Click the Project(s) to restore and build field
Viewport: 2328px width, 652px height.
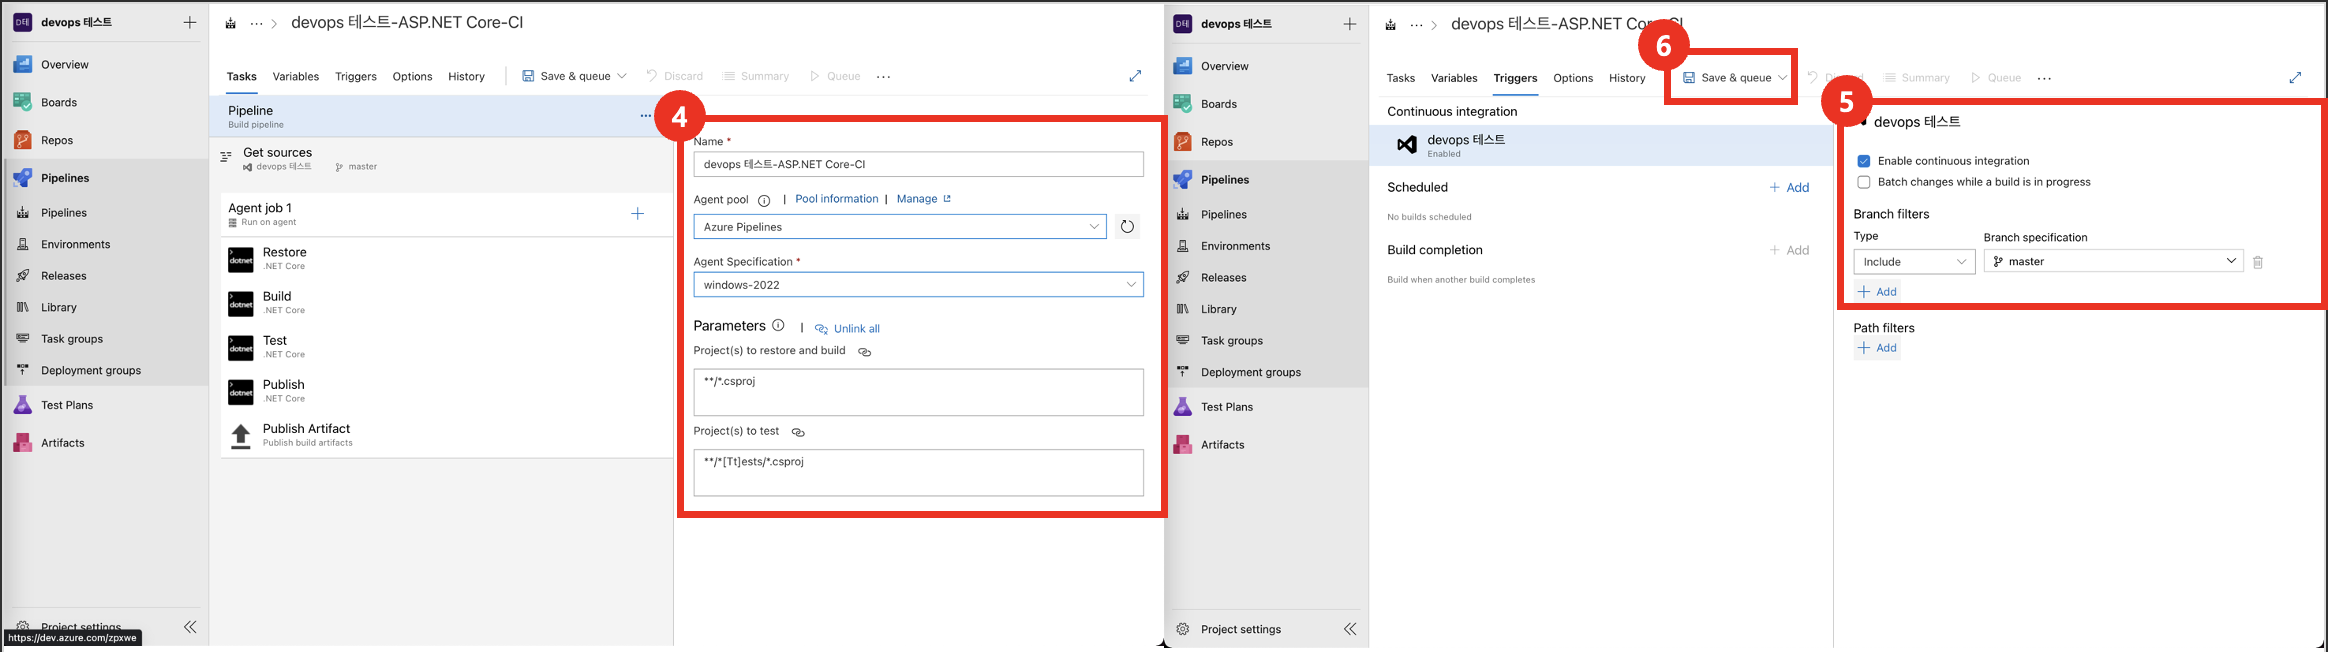(918, 392)
